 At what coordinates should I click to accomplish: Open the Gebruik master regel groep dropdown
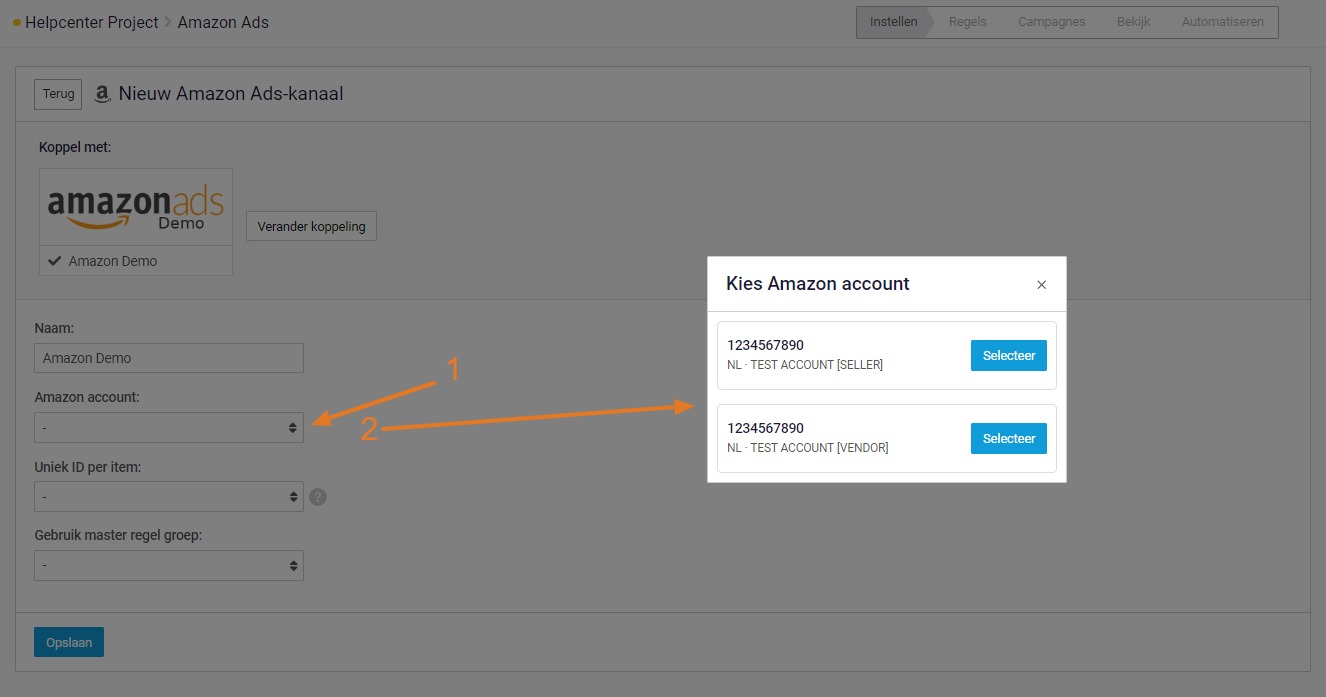[169, 565]
